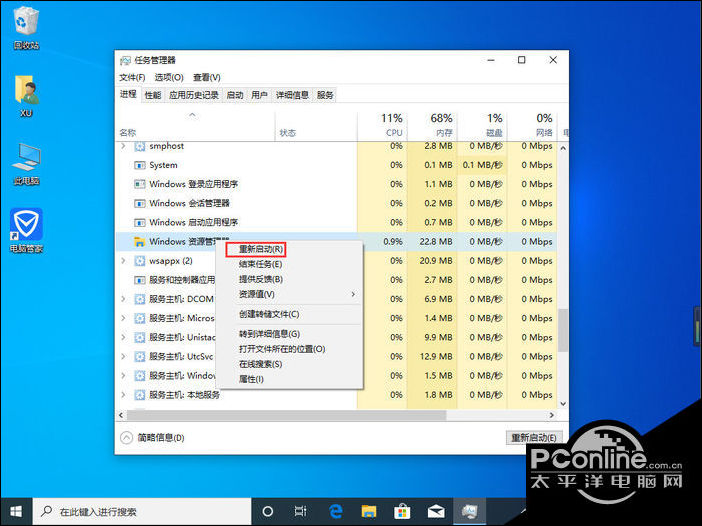The height and width of the screenshot is (526, 702).
Task: Expand the smphost process group
Action: pyautogui.click(x=124, y=146)
